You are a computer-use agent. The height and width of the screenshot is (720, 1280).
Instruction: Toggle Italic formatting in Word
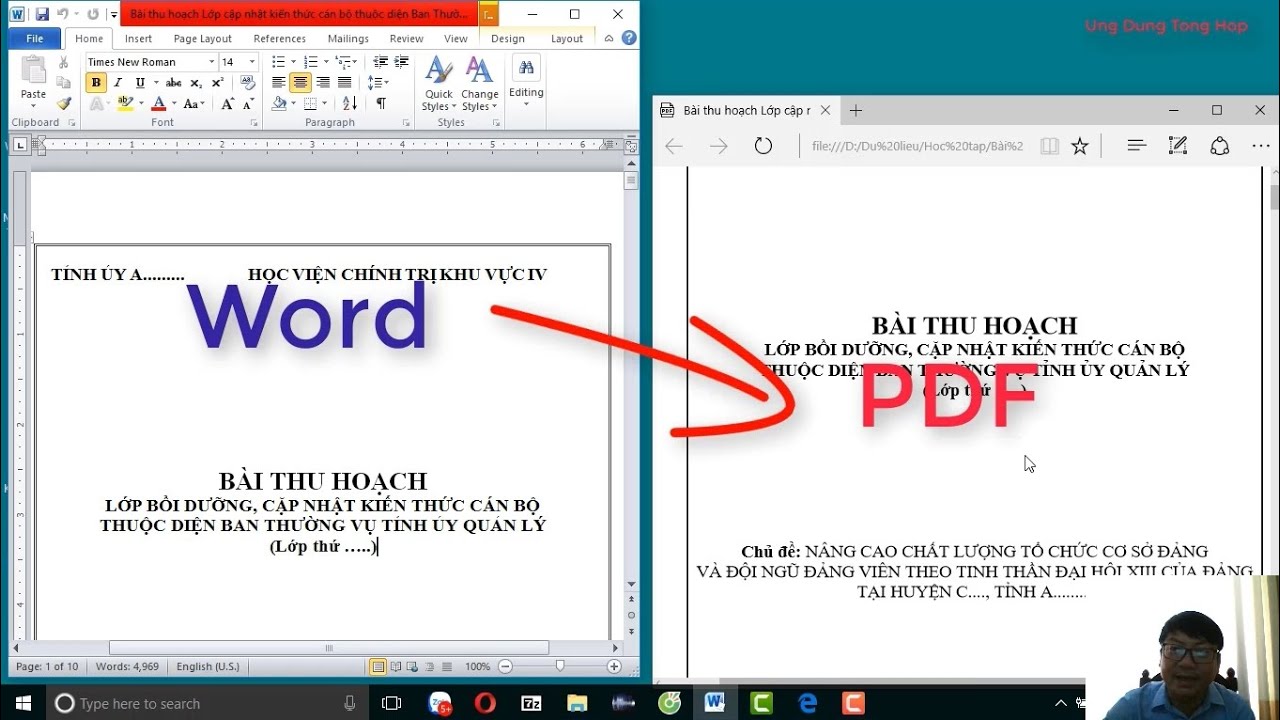(117, 83)
